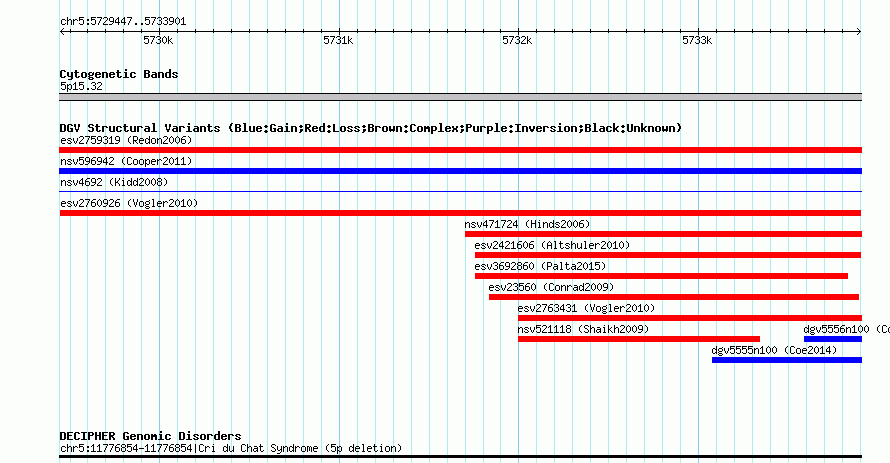Image resolution: width=890 pixels, height=463 pixels.
Task: Click the red bar of esv2760926
Action: [x=460, y=213]
